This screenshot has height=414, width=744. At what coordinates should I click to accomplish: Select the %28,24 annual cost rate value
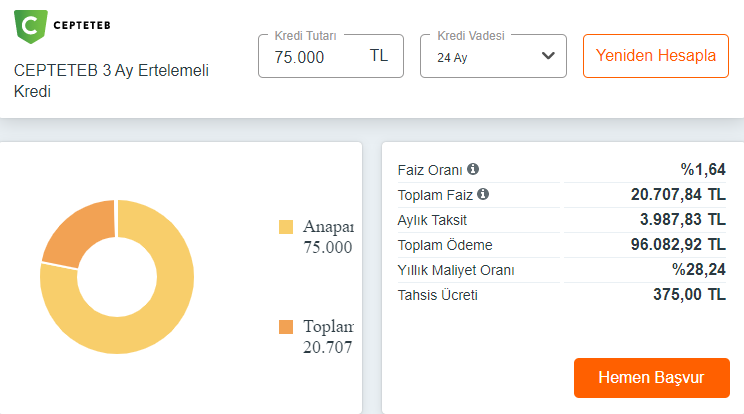(698, 270)
